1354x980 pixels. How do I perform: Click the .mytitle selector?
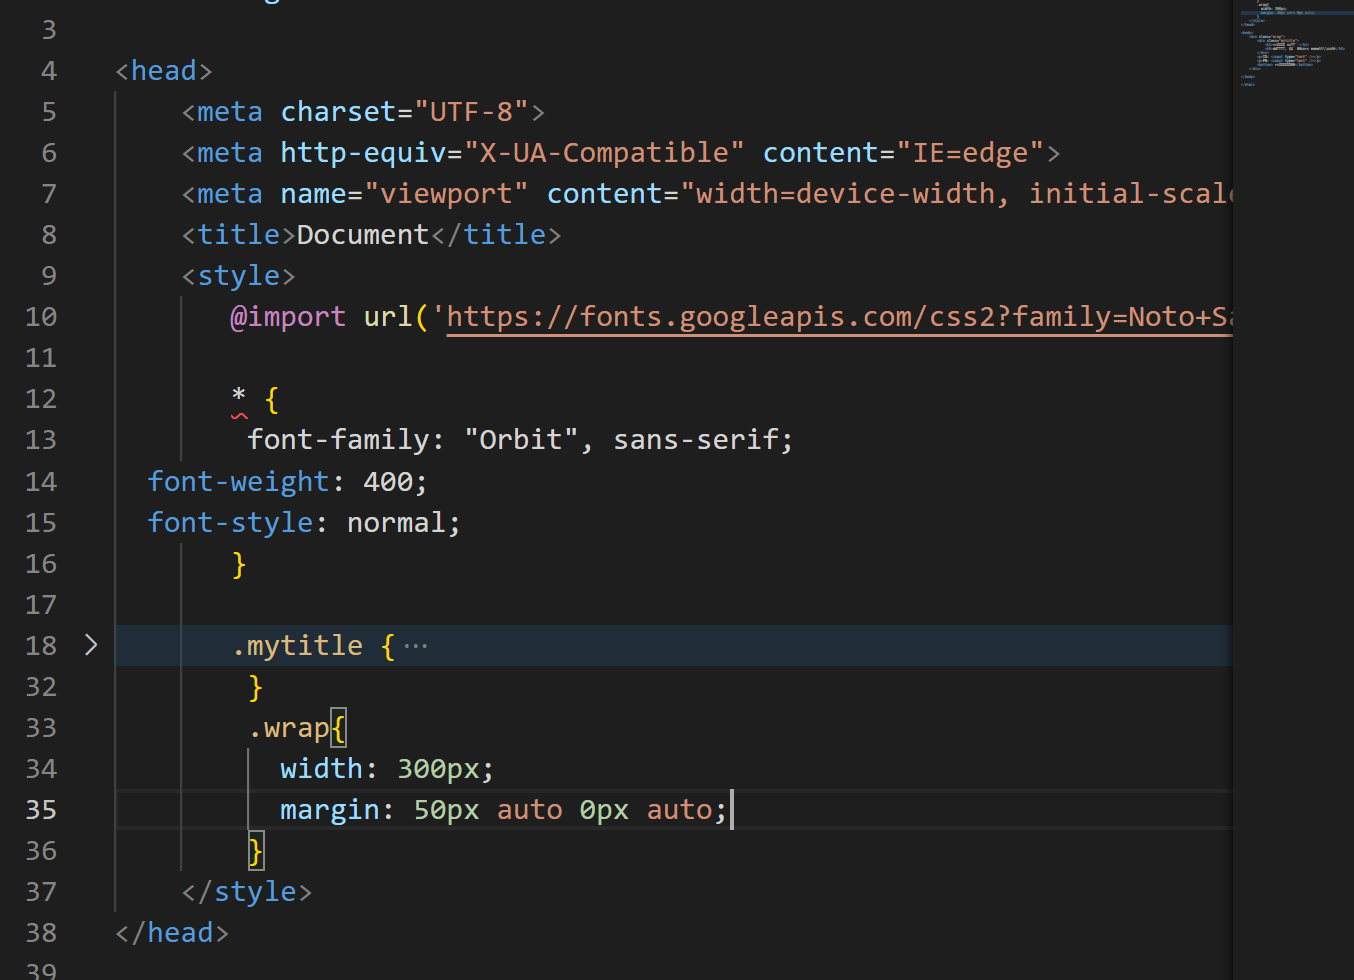[297, 646]
